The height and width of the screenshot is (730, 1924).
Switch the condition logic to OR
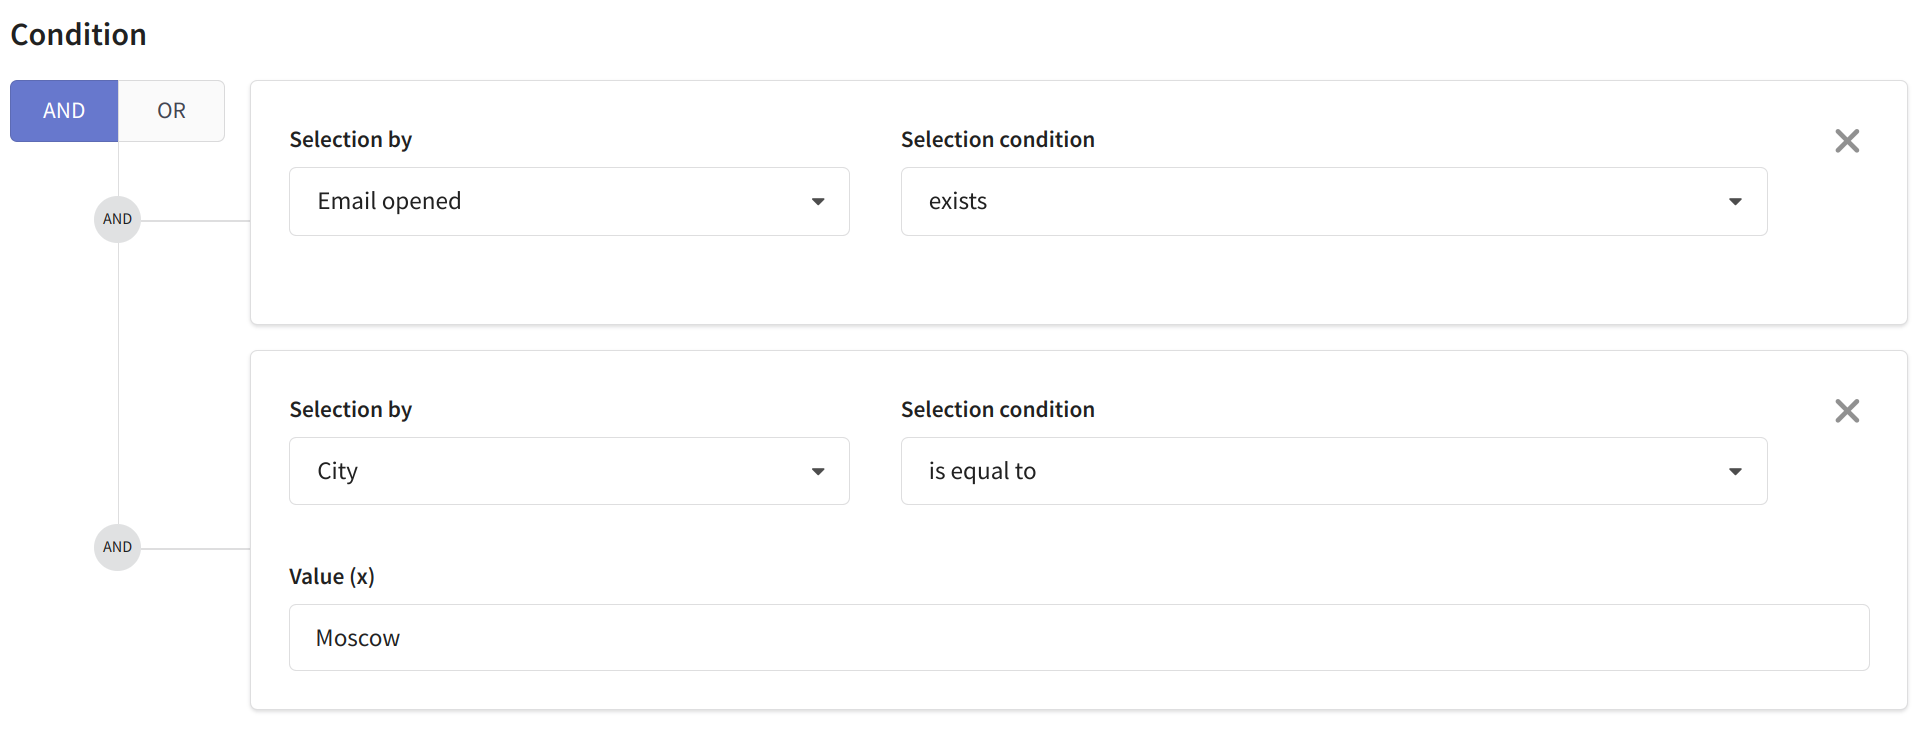[x=171, y=111]
